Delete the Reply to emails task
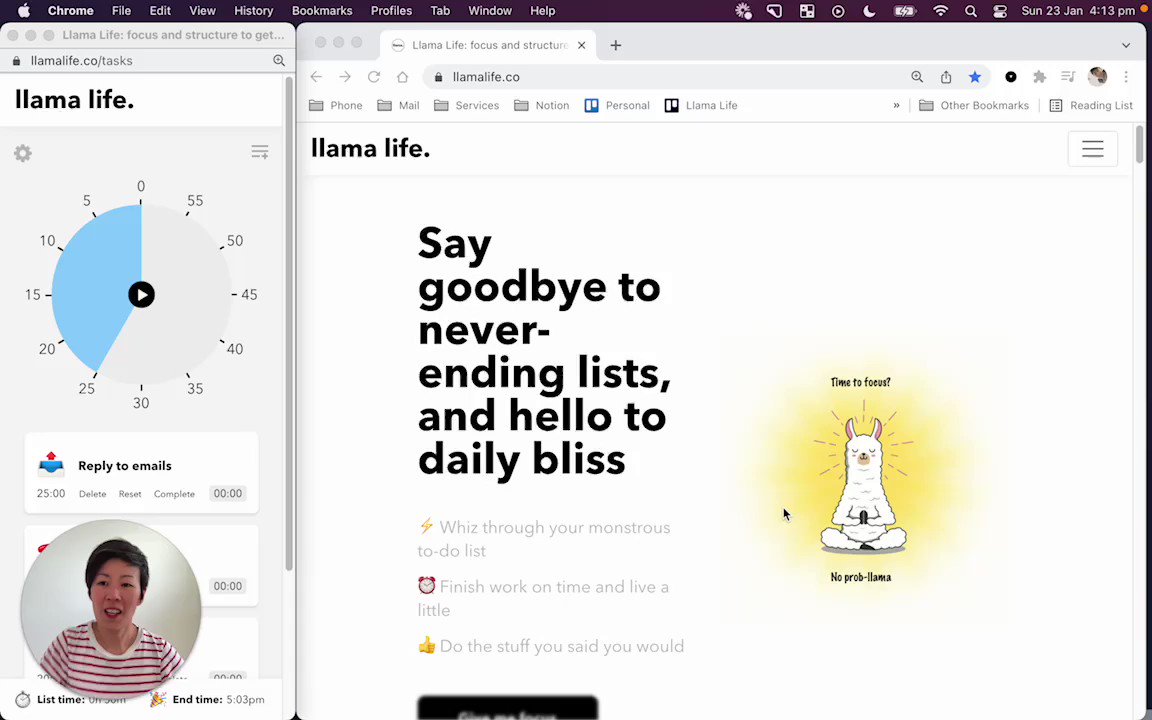The width and height of the screenshot is (1152, 720). (93, 494)
